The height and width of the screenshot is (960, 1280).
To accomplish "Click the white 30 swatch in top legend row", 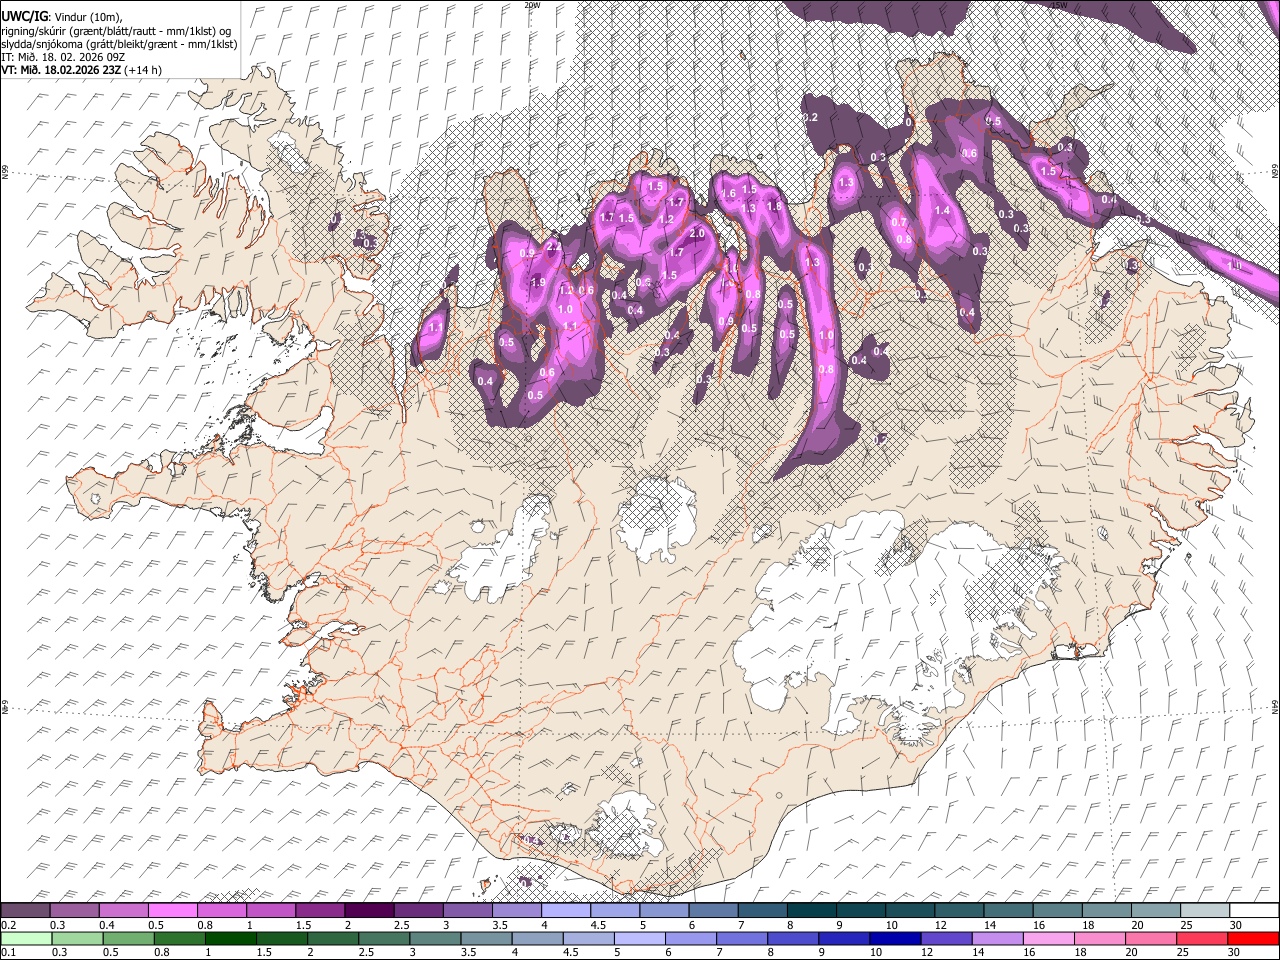I will (1253, 911).
